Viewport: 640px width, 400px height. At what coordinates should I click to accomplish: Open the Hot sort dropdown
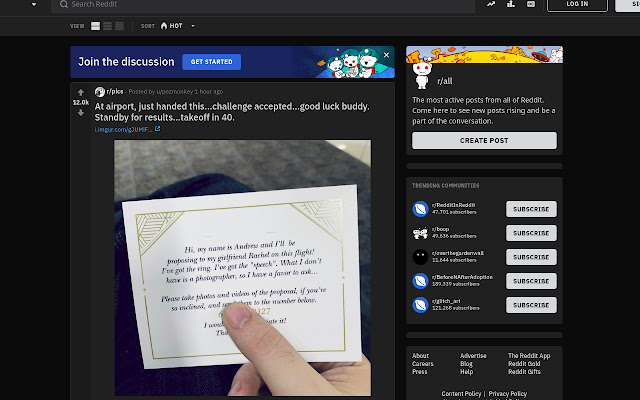178,26
